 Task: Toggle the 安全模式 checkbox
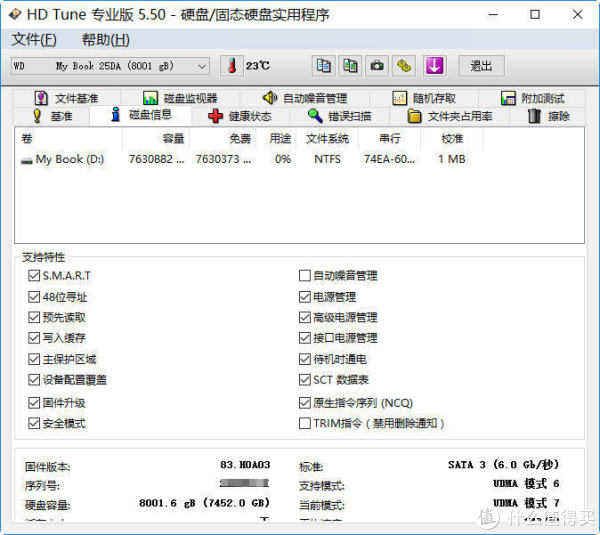point(34,423)
